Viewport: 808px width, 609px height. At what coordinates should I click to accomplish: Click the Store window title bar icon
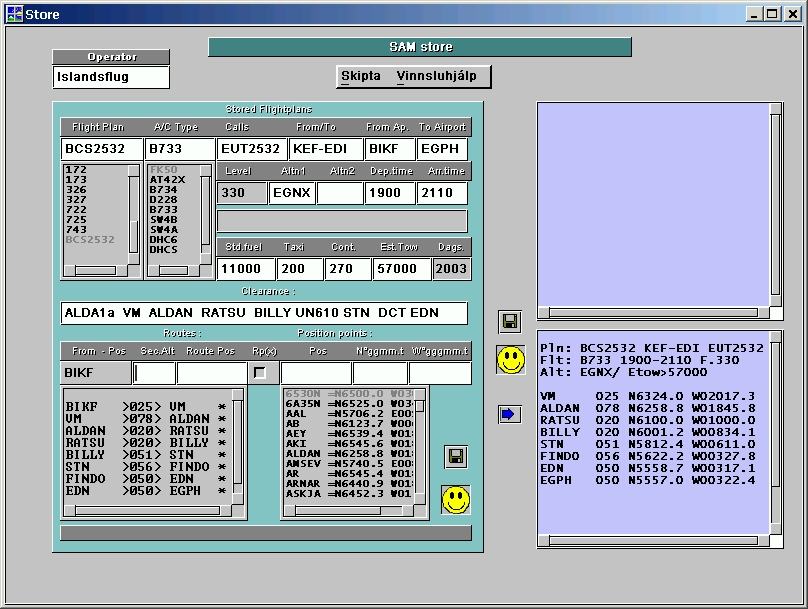click(x=14, y=14)
